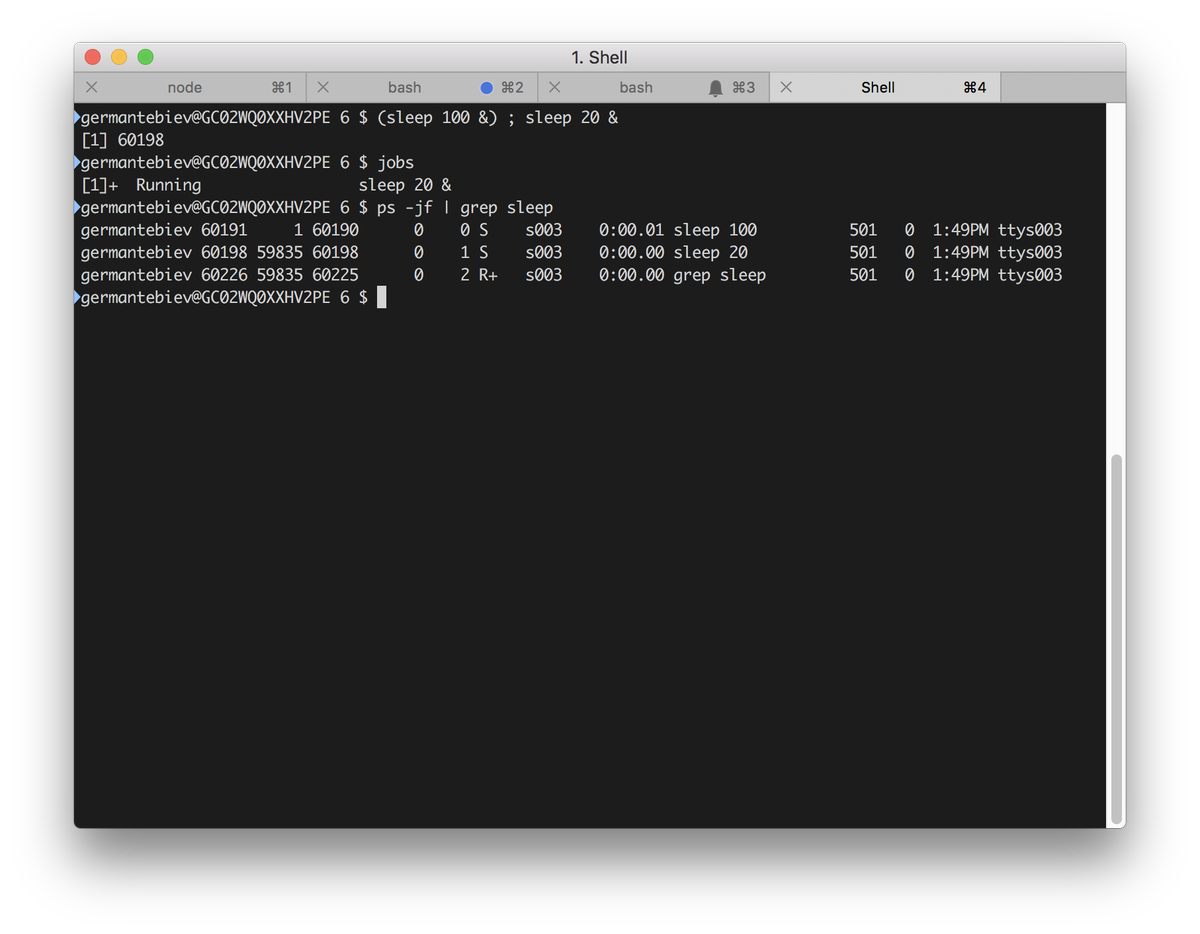
Task: Switch to the second bash tab with blue dot
Action: tap(422, 88)
